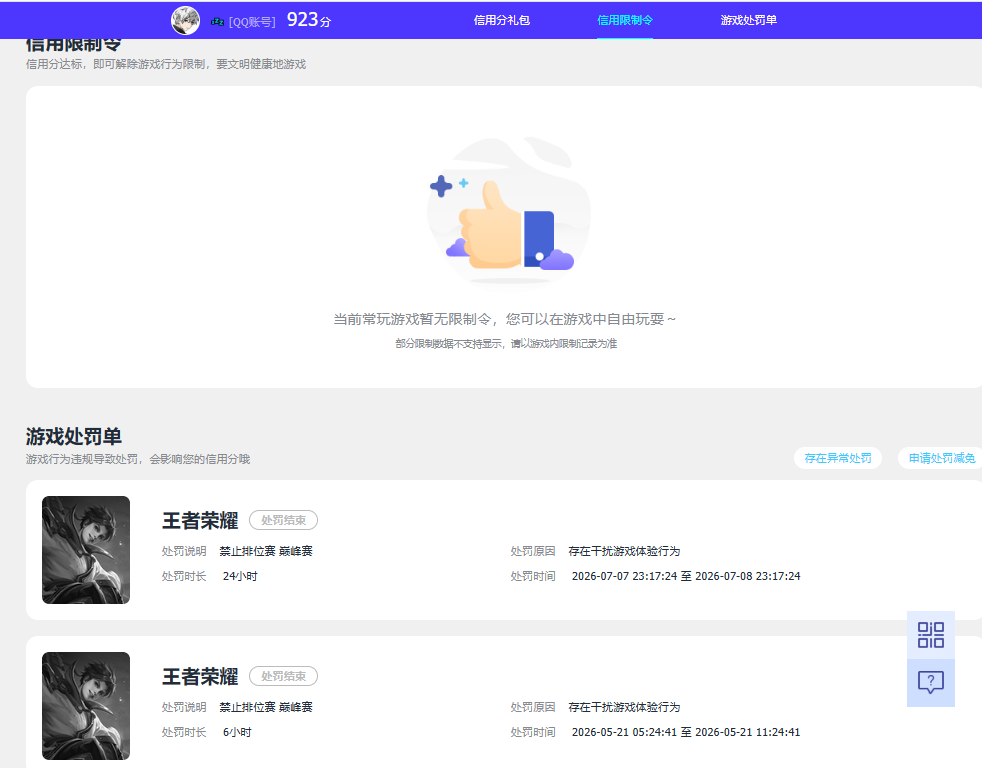This screenshot has width=982, height=768.
Task: Click time range 2026-05-21 05:24:41 至 11:24:41
Action: coord(686,732)
